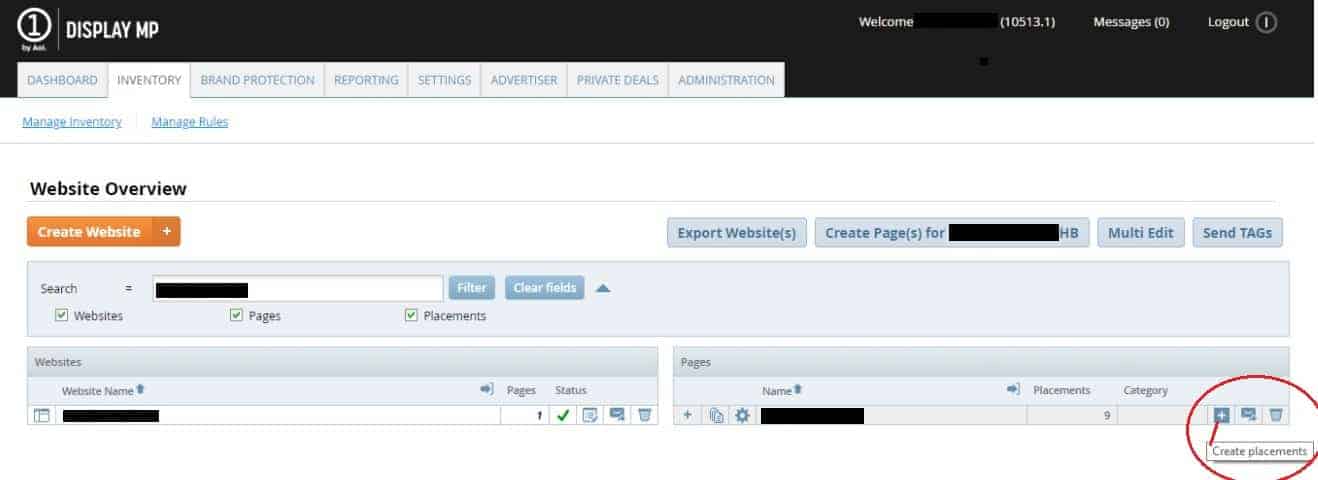Click the send tags icon in Pages row

click(1248, 415)
